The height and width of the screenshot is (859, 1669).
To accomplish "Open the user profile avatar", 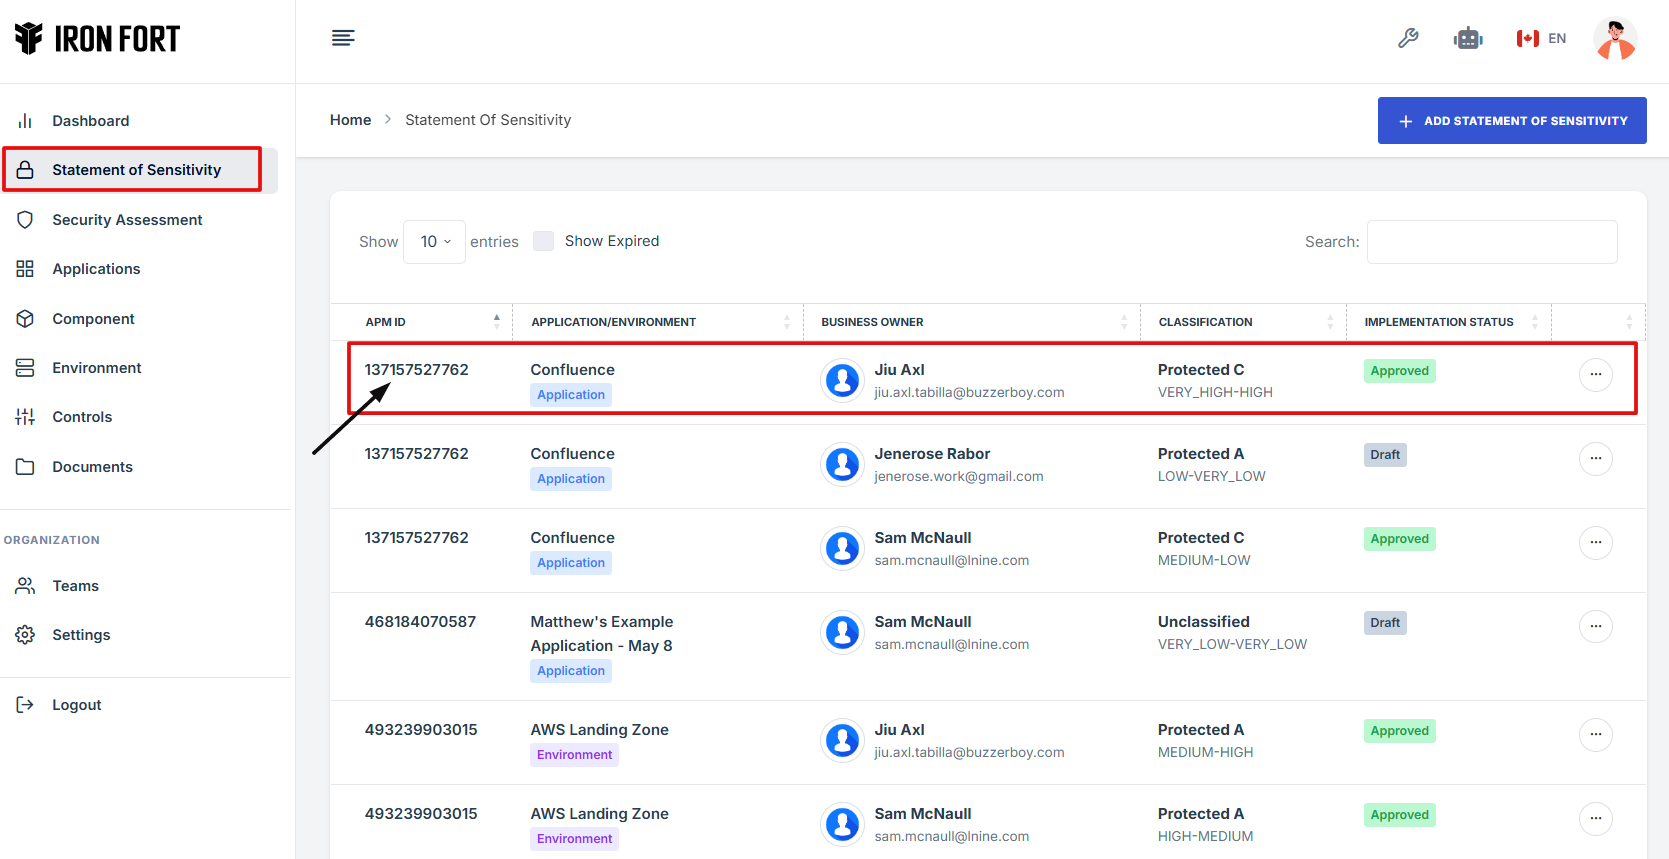I will tap(1614, 39).
